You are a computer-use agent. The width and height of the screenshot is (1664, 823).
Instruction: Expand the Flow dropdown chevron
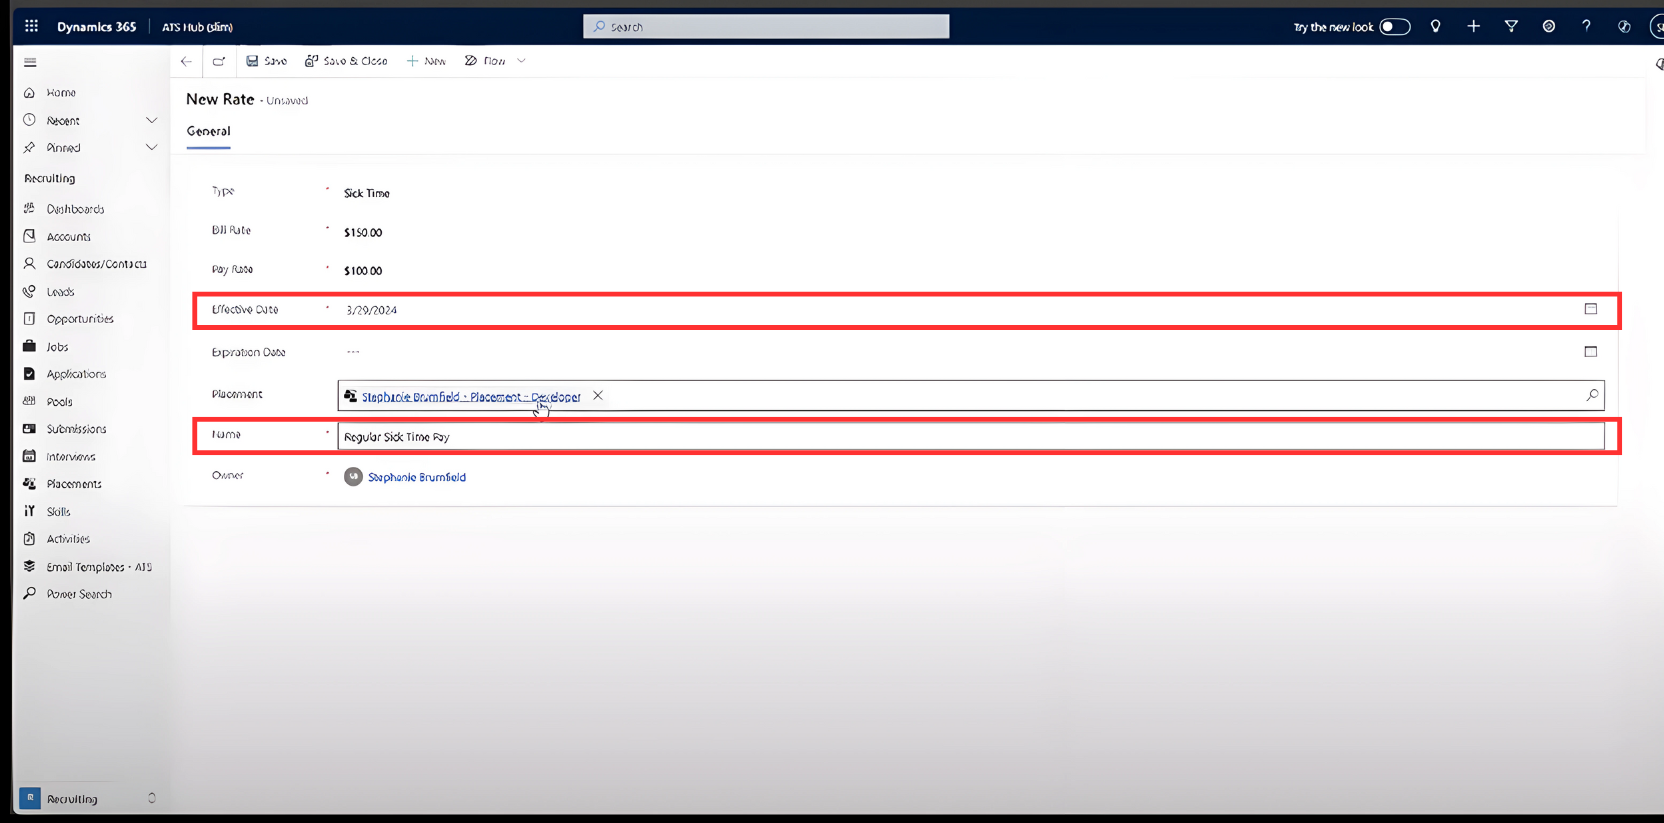(x=521, y=61)
